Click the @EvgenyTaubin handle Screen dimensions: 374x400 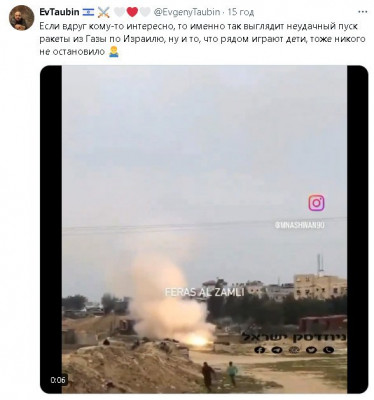[x=187, y=12]
